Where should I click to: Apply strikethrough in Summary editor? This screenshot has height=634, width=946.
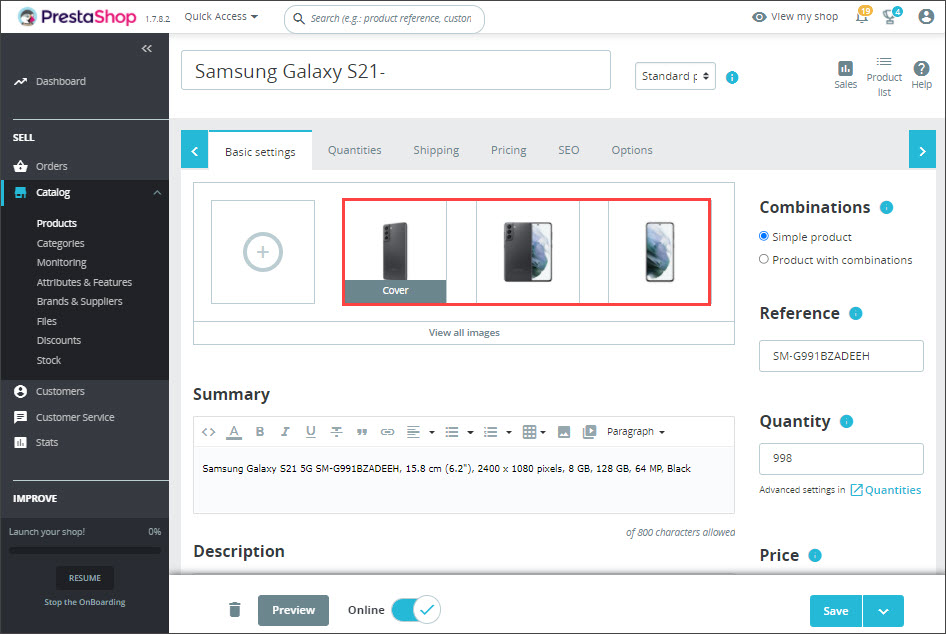337,432
